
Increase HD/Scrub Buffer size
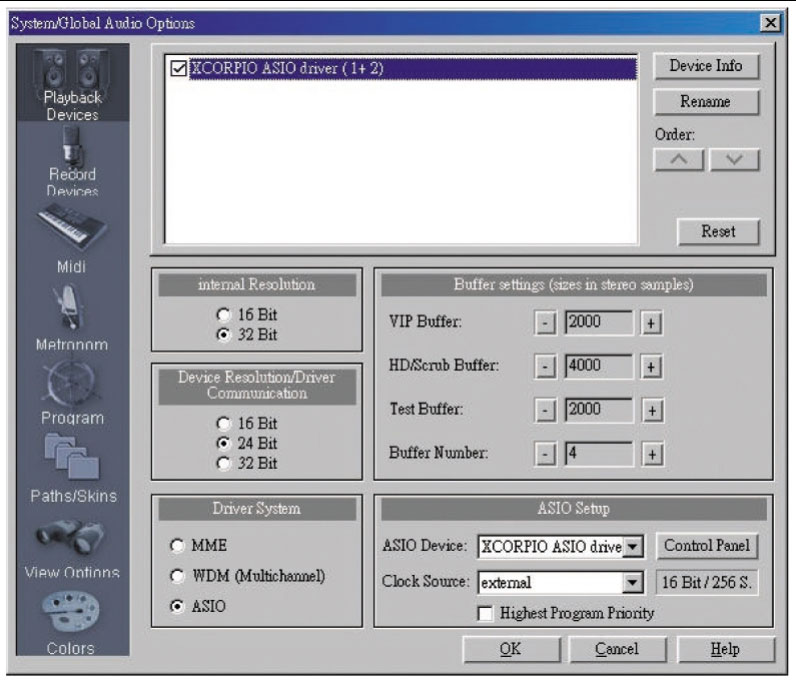(x=651, y=367)
